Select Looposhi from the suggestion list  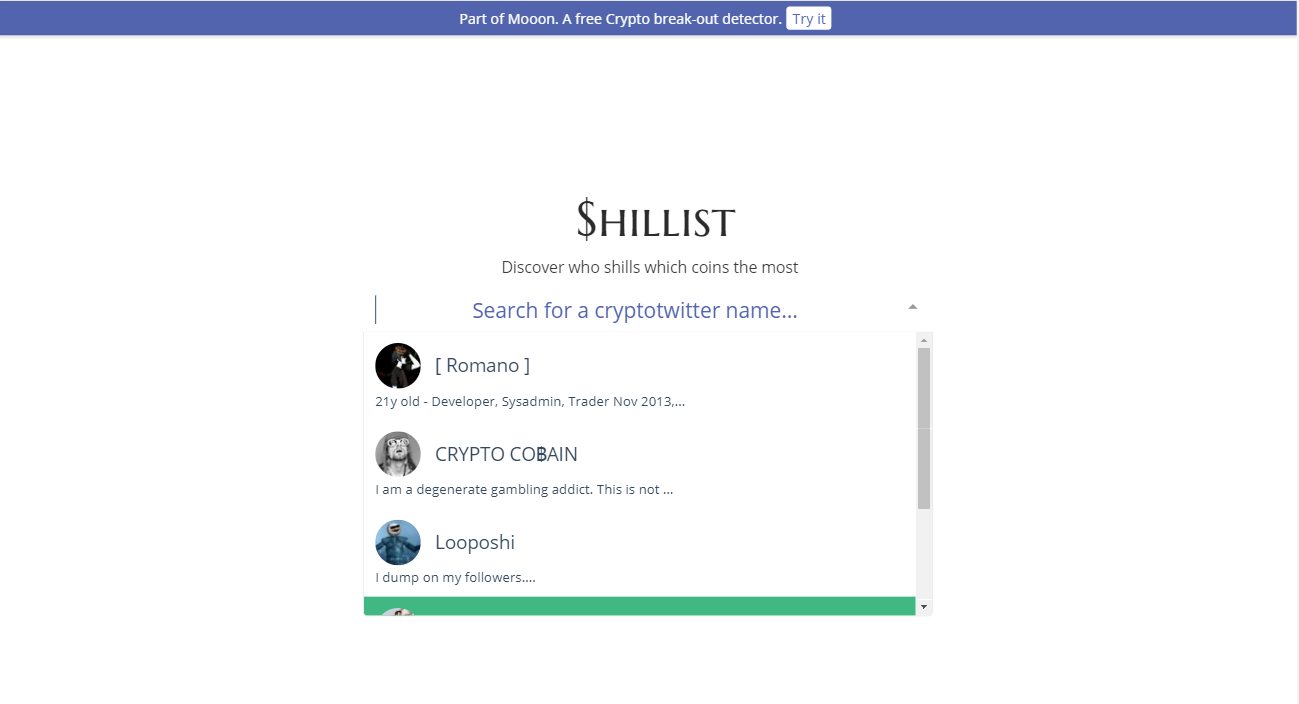click(x=474, y=542)
